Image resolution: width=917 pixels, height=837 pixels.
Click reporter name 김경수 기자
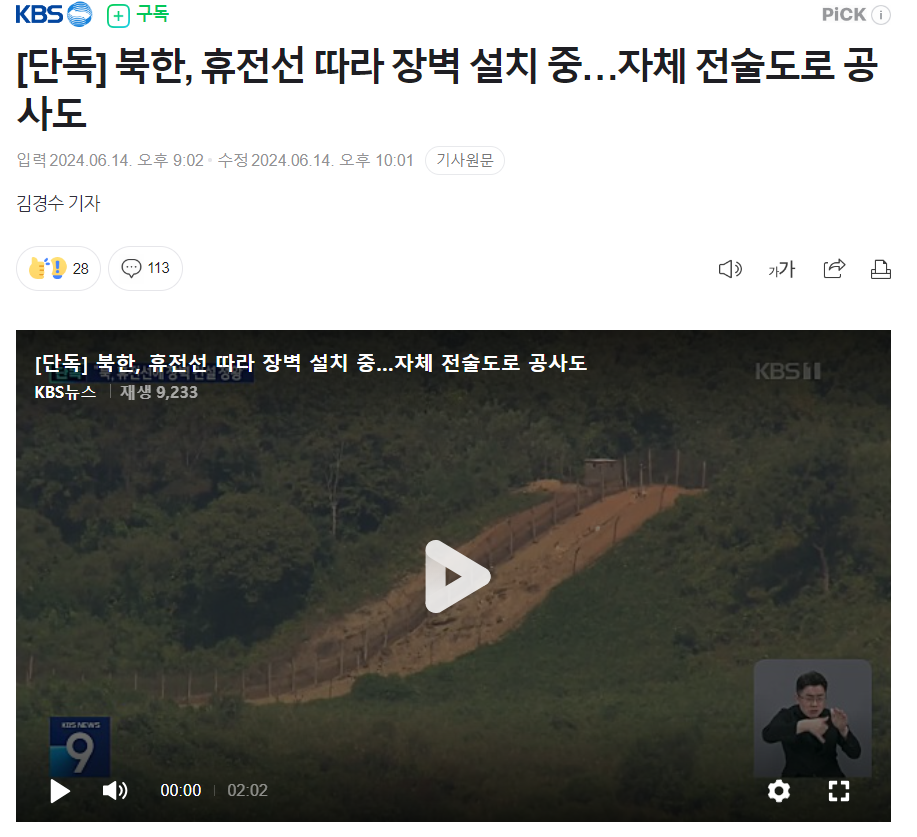coord(58,204)
